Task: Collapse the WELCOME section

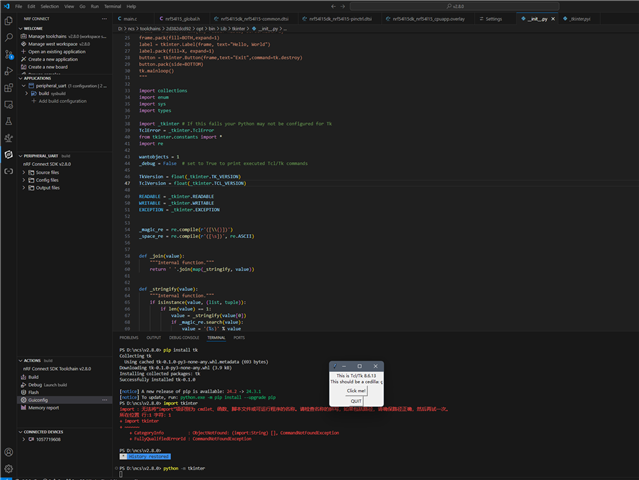Action: pyautogui.click(x=20, y=29)
